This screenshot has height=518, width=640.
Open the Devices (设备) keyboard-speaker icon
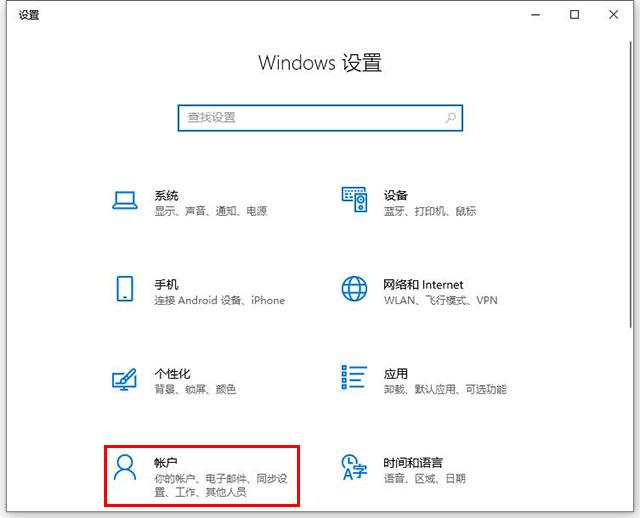pos(354,200)
